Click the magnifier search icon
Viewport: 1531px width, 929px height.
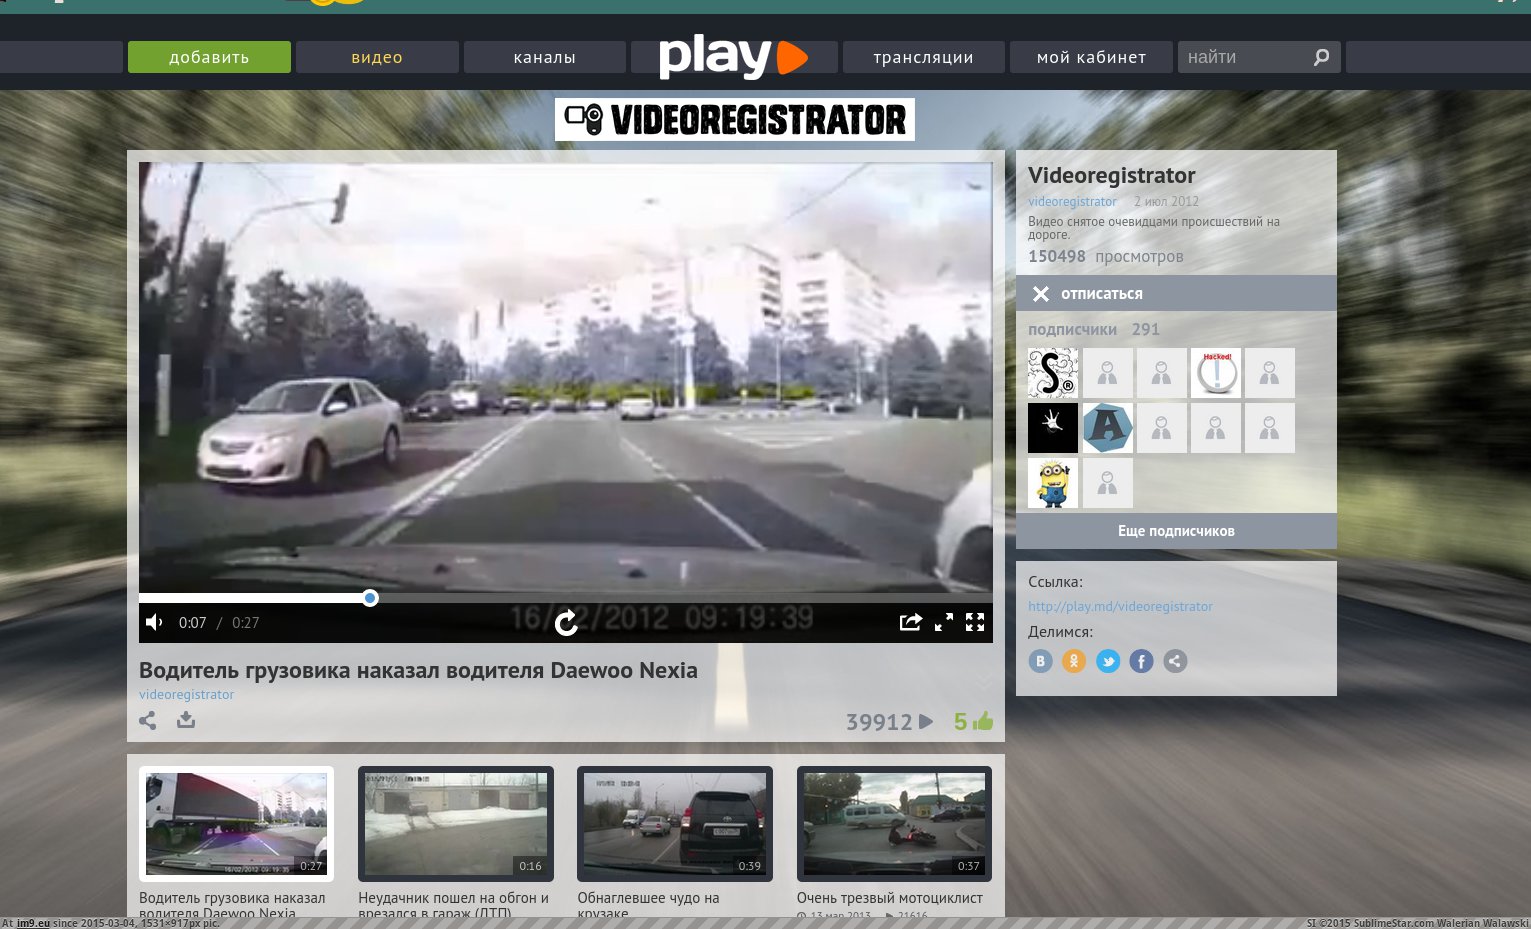(1321, 57)
